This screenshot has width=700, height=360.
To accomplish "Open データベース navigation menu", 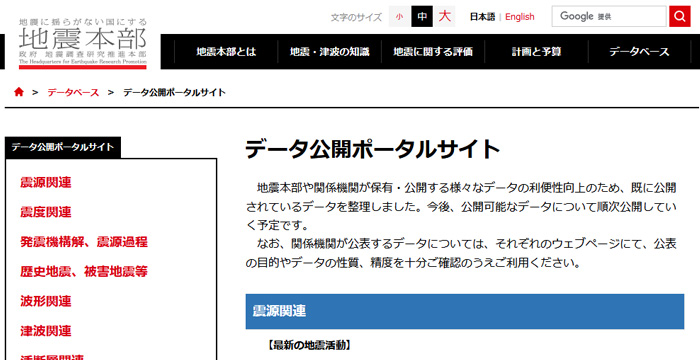I will [640, 52].
